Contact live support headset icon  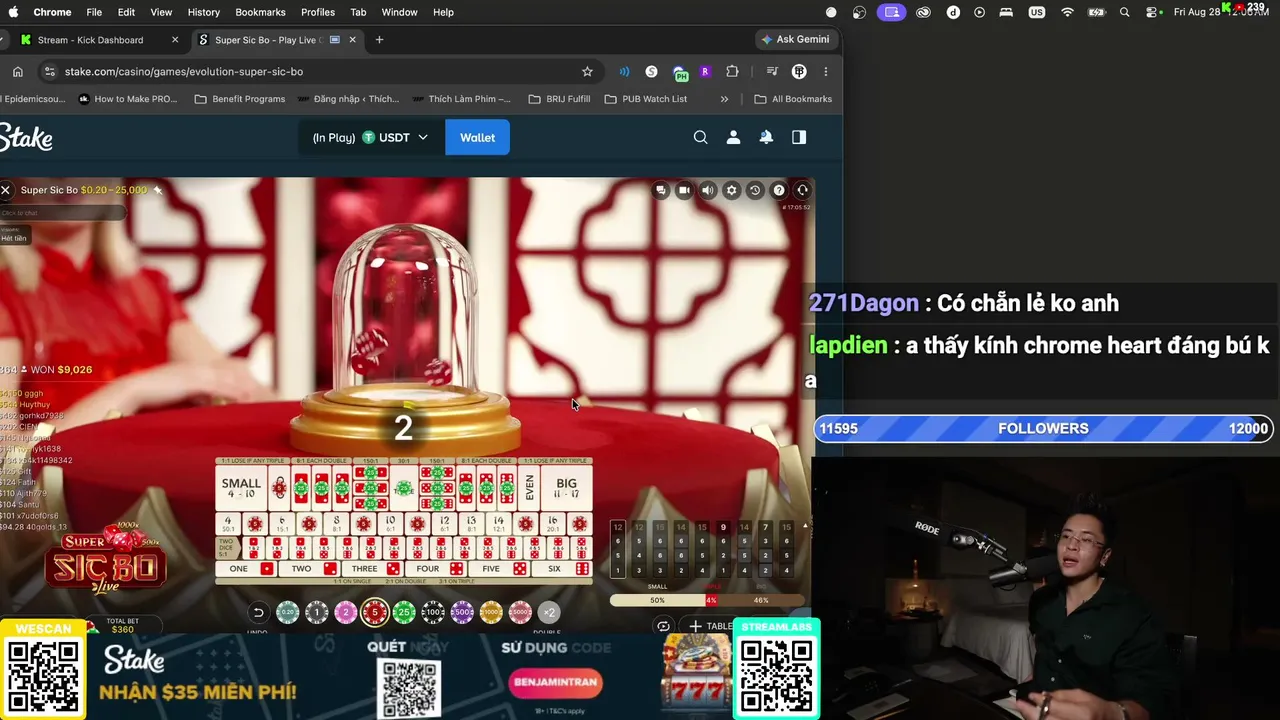coord(802,190)
